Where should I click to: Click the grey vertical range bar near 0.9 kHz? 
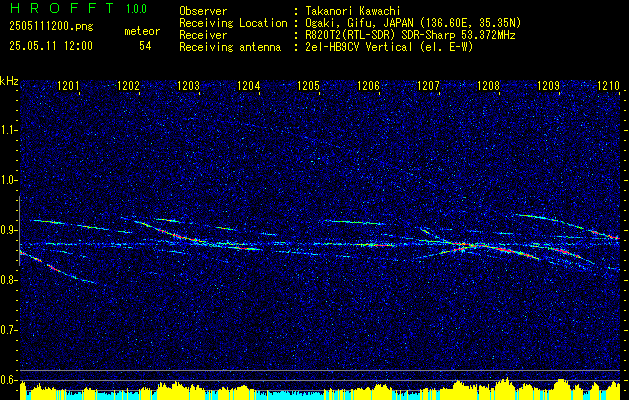point(19,231)
